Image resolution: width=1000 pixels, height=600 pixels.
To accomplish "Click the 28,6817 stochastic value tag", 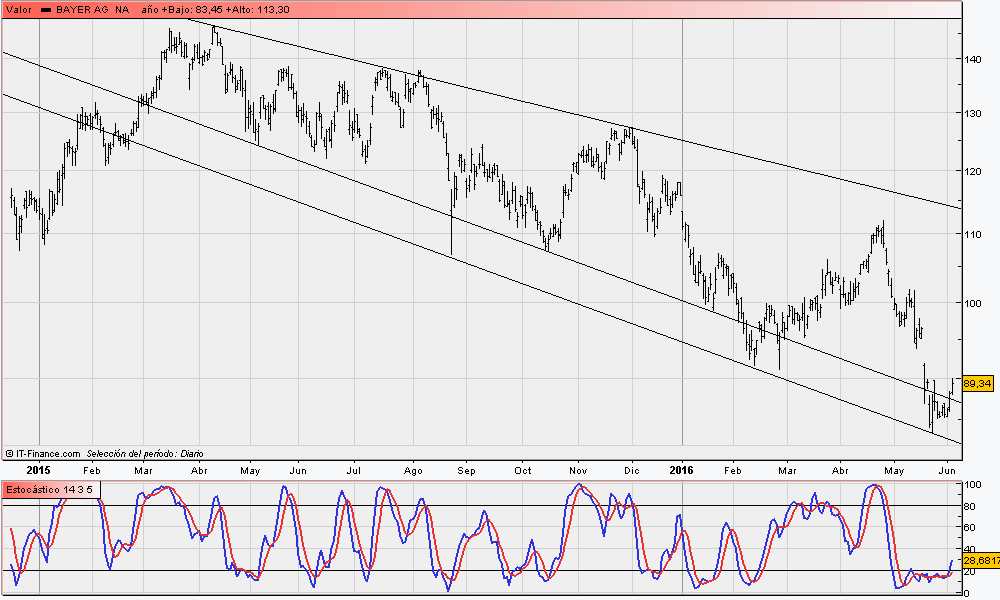I will [x=980, y=562].
